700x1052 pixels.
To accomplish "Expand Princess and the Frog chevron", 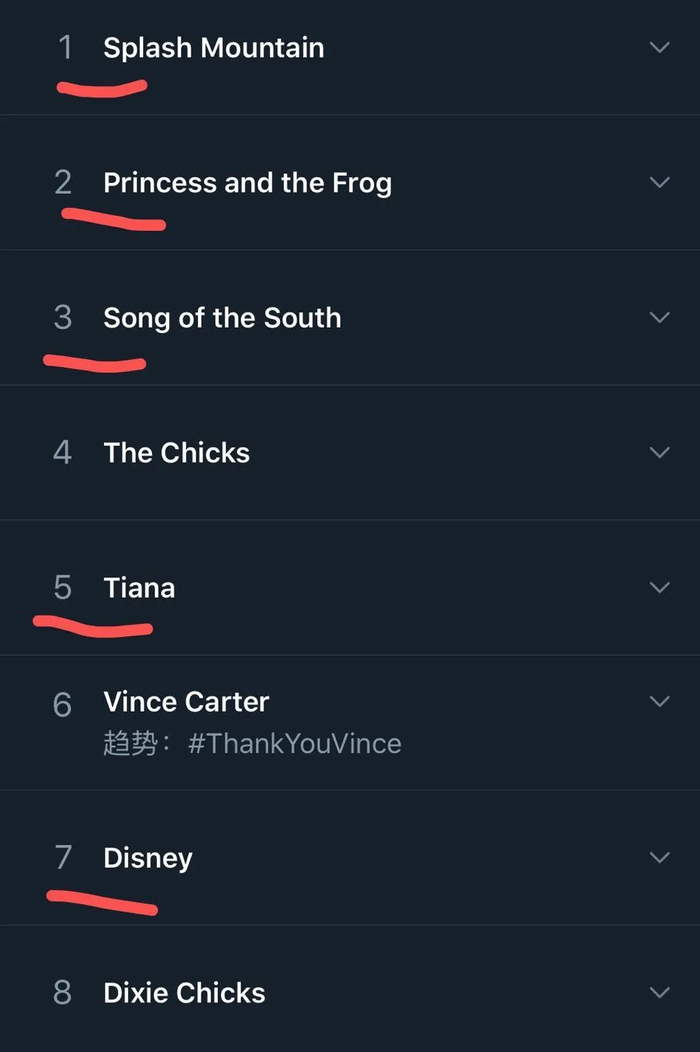I will [659, 182].
